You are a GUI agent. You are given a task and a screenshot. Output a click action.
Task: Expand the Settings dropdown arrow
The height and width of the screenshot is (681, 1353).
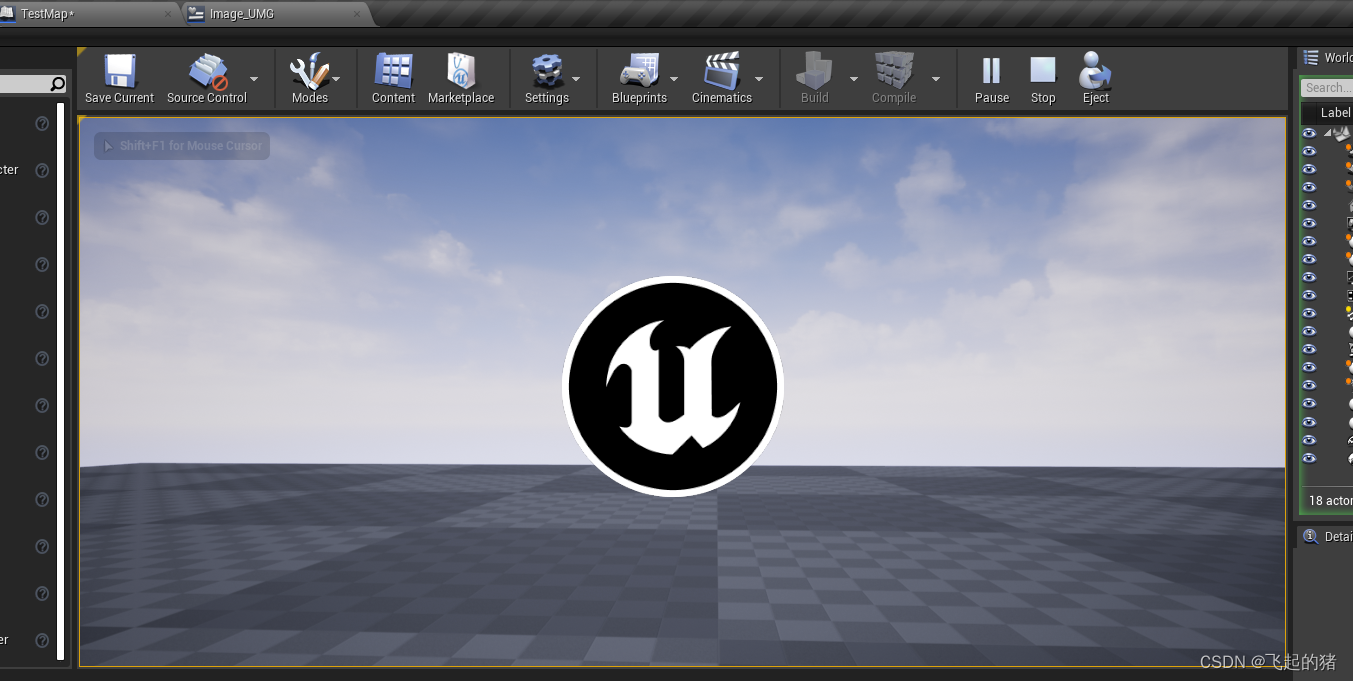point(576,78)
